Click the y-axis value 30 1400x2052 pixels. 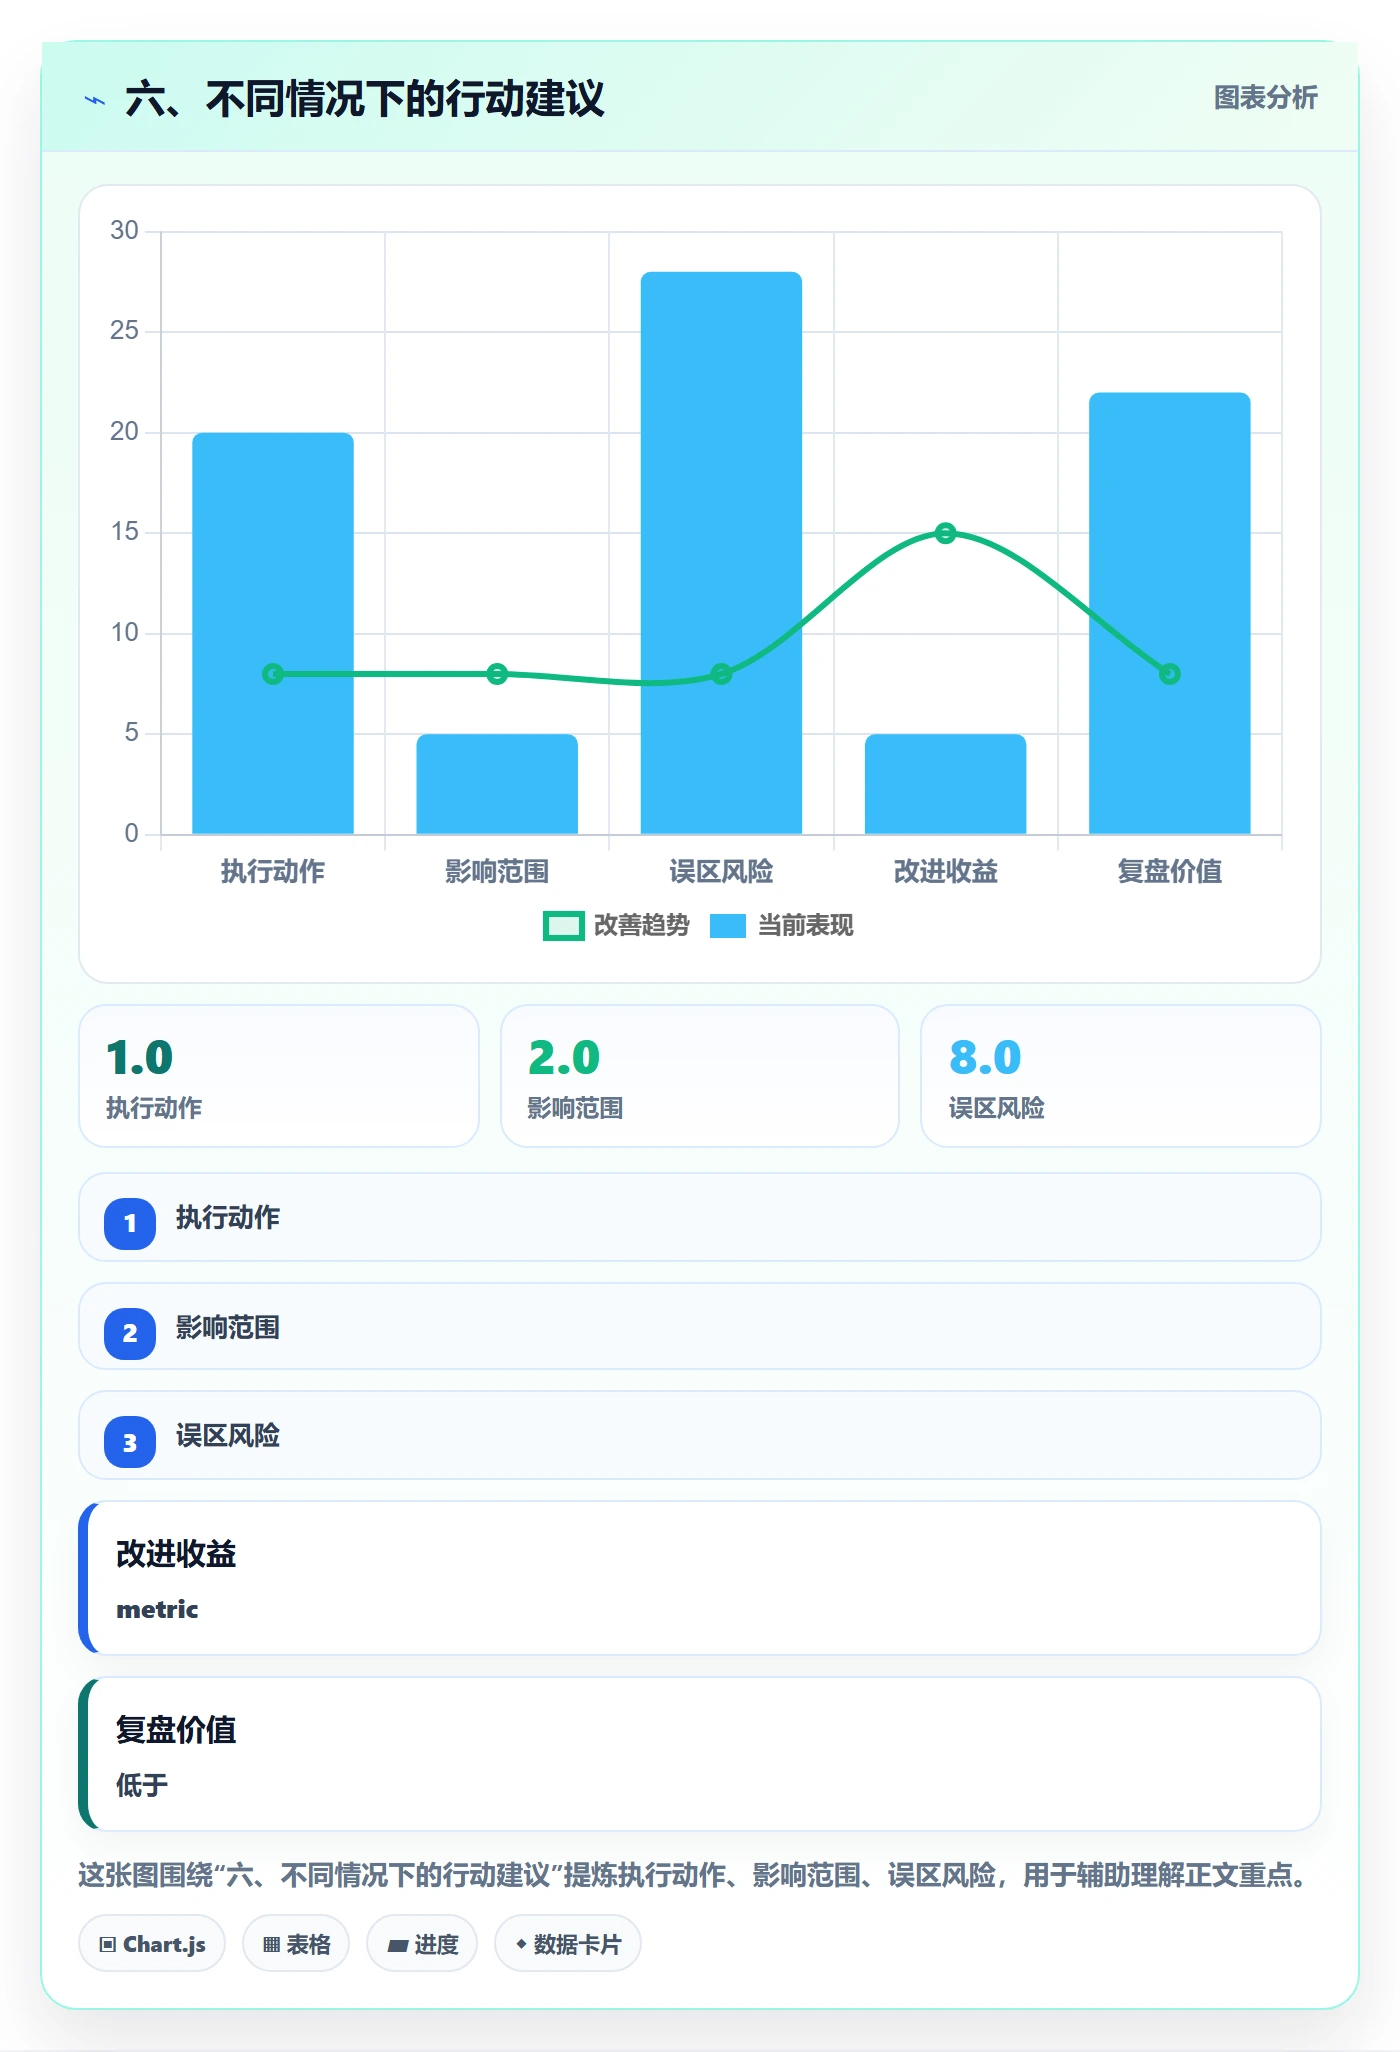[124, 231]
